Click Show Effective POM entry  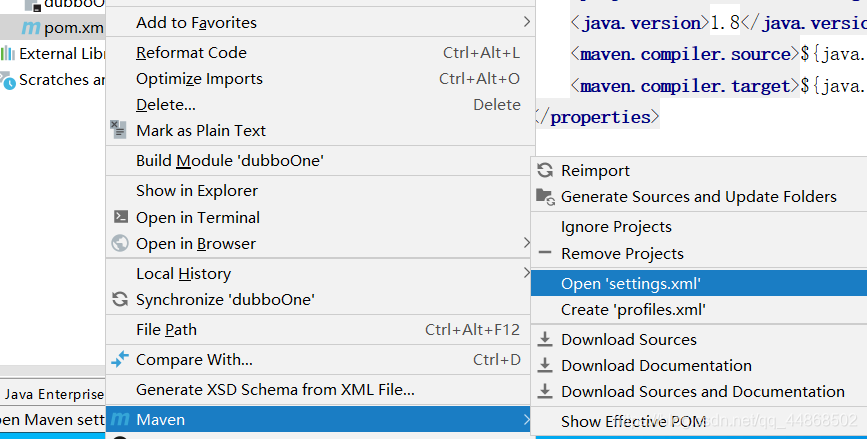[x=634, y=422]
